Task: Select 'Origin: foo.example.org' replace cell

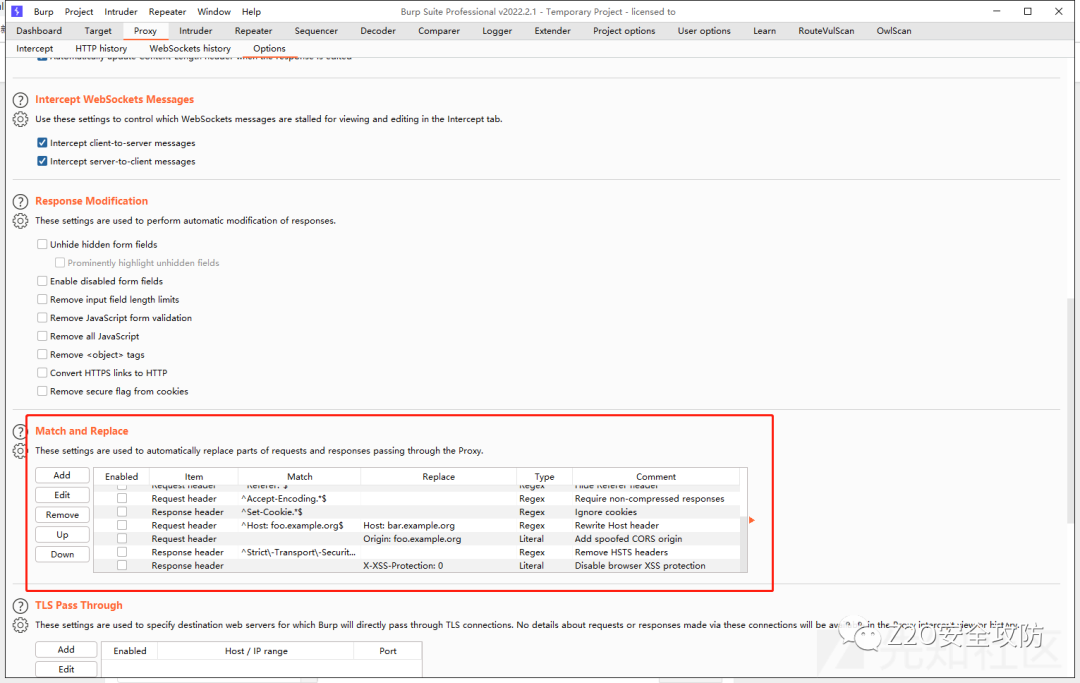Action: click(438, 538)
